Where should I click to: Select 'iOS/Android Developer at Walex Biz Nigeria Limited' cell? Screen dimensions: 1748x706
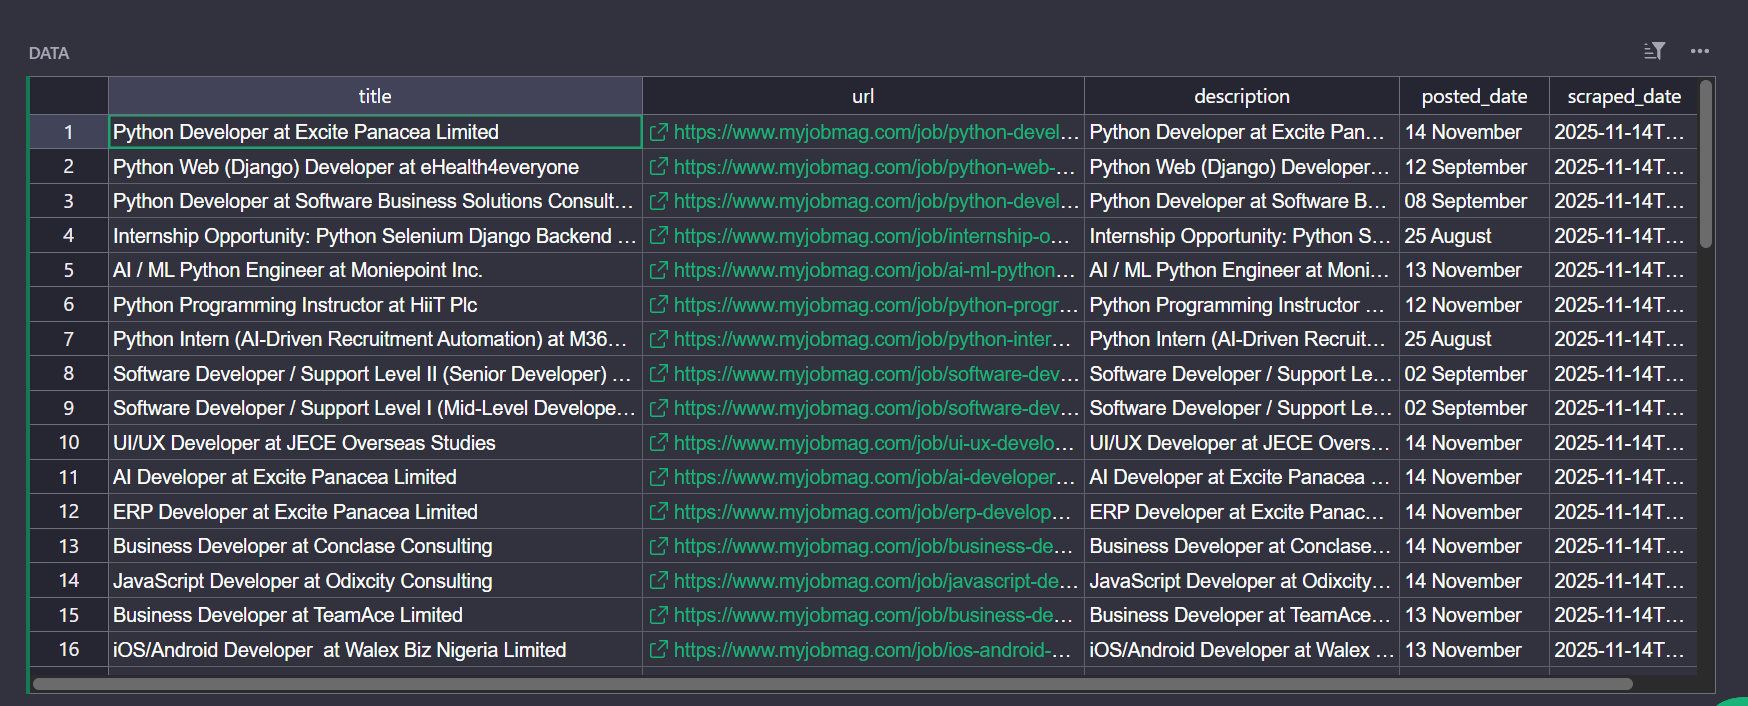[375, 650]
